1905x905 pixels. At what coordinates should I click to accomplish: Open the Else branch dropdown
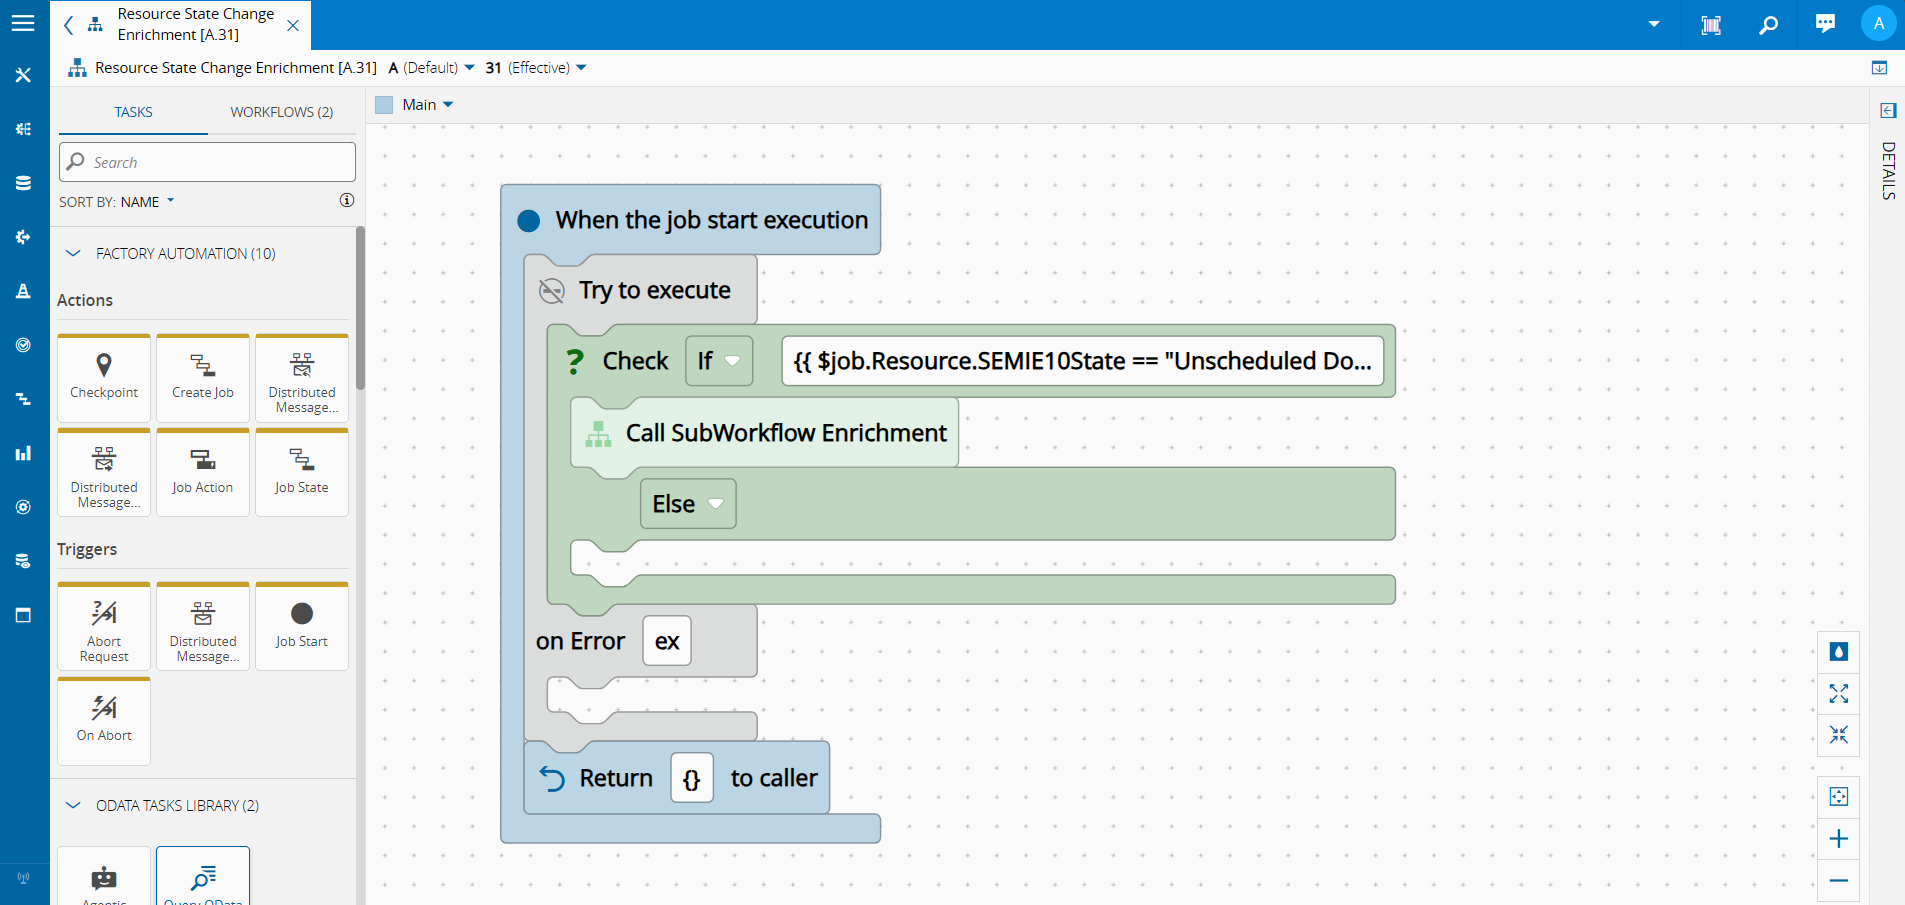point(716,504)
